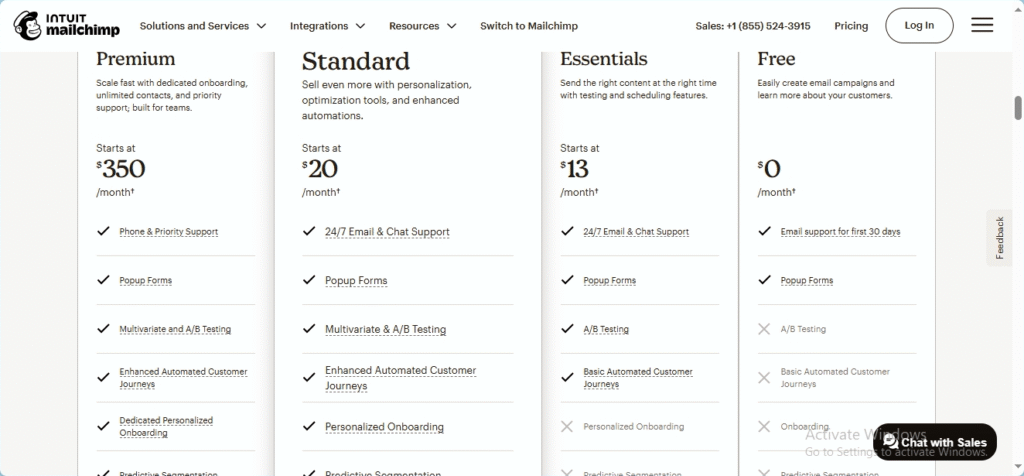The image size is (1024, 476).
Task: Expand the Solutions and Services dropdown
Action: coord(203,26)
